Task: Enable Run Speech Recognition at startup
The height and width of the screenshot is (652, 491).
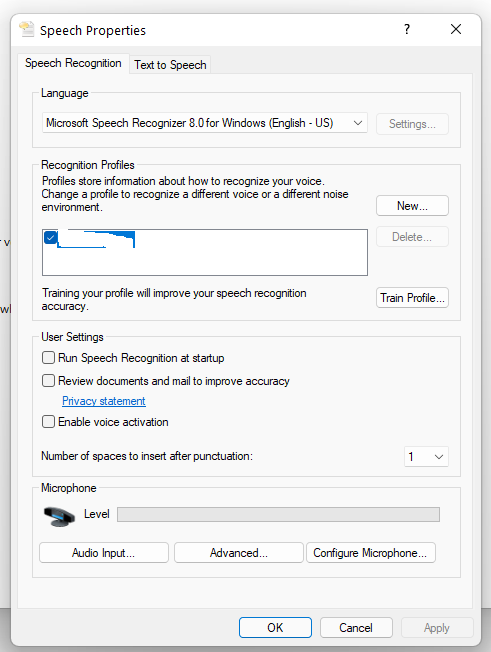Action: [x=48, y=358]
